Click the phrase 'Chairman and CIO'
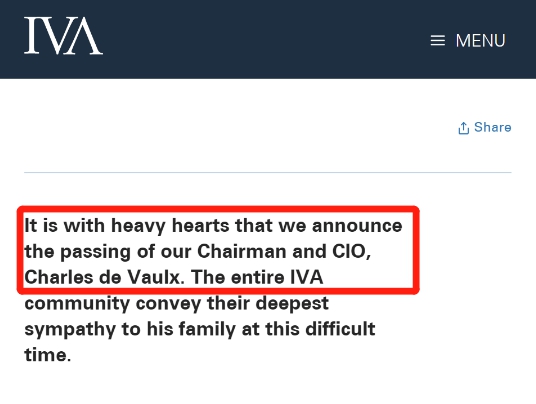 tap(284, 252)
